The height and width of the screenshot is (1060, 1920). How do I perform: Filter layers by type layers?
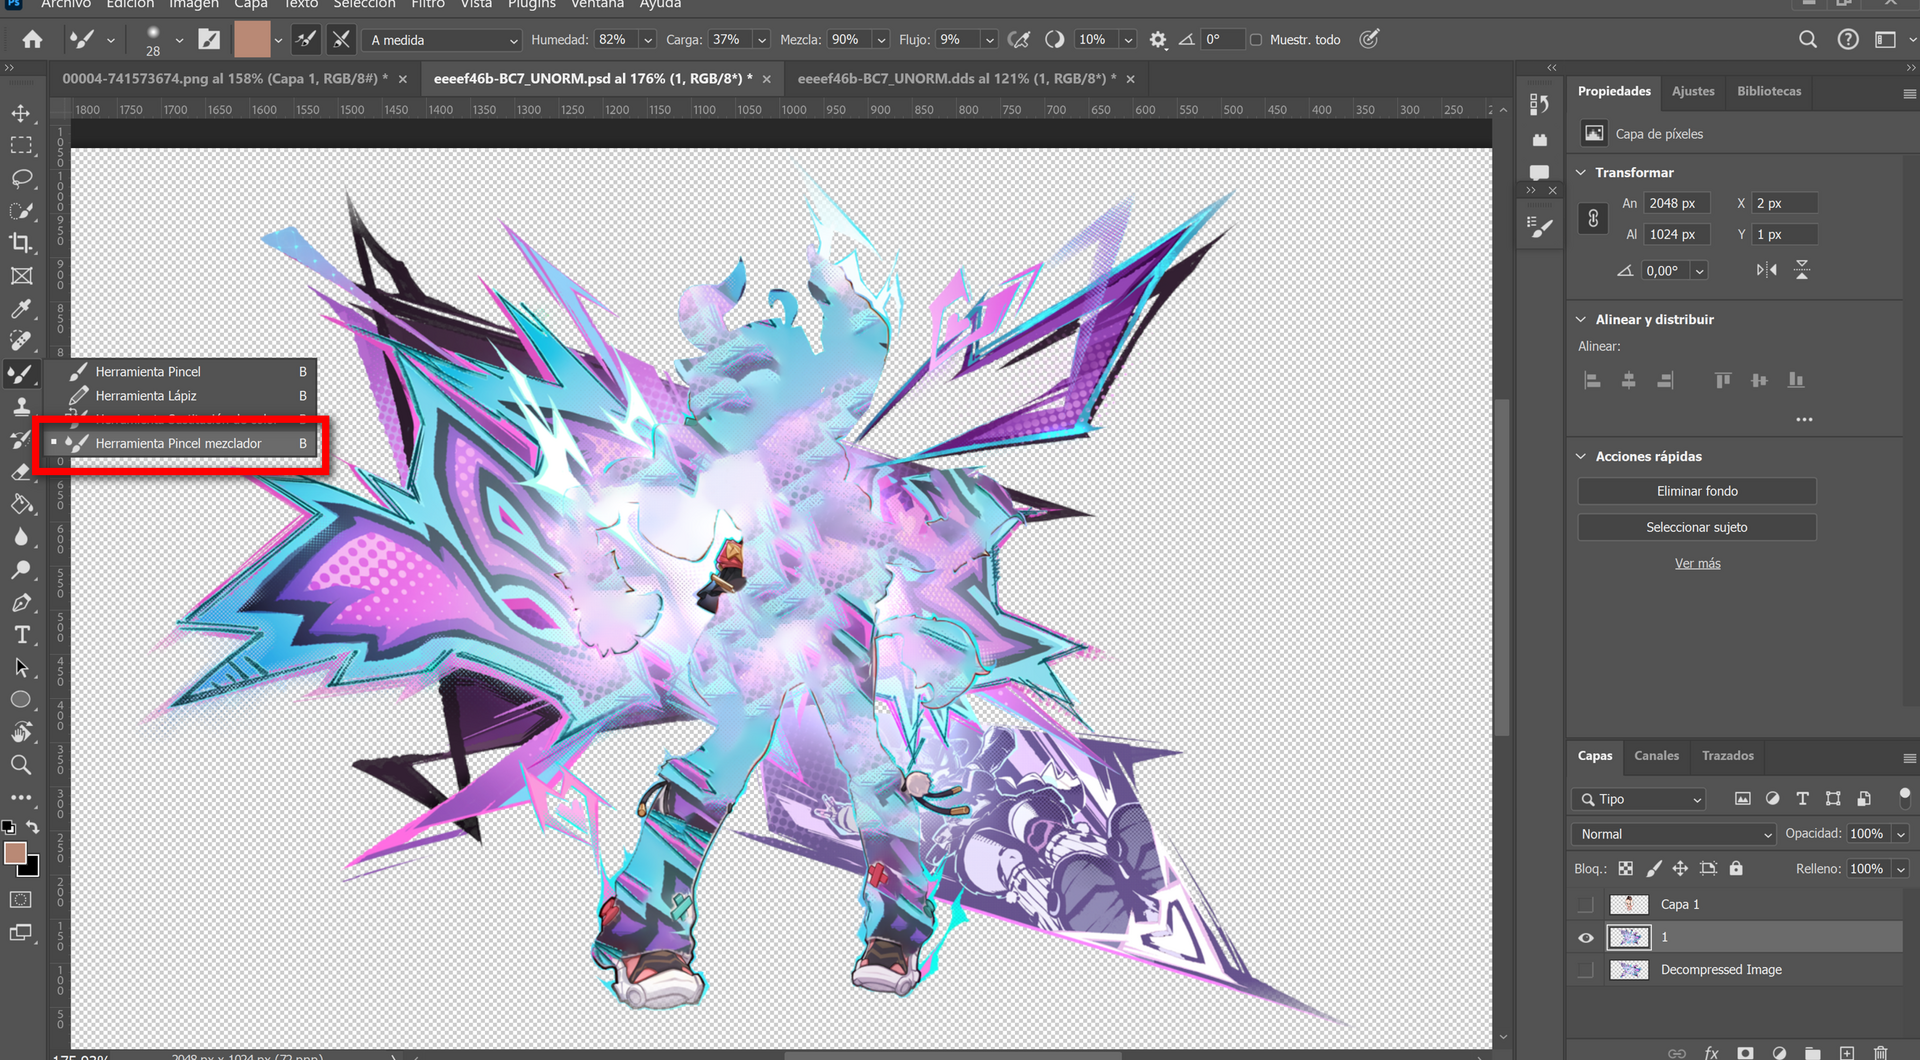pyautogui.click(x=1802, y=799)
